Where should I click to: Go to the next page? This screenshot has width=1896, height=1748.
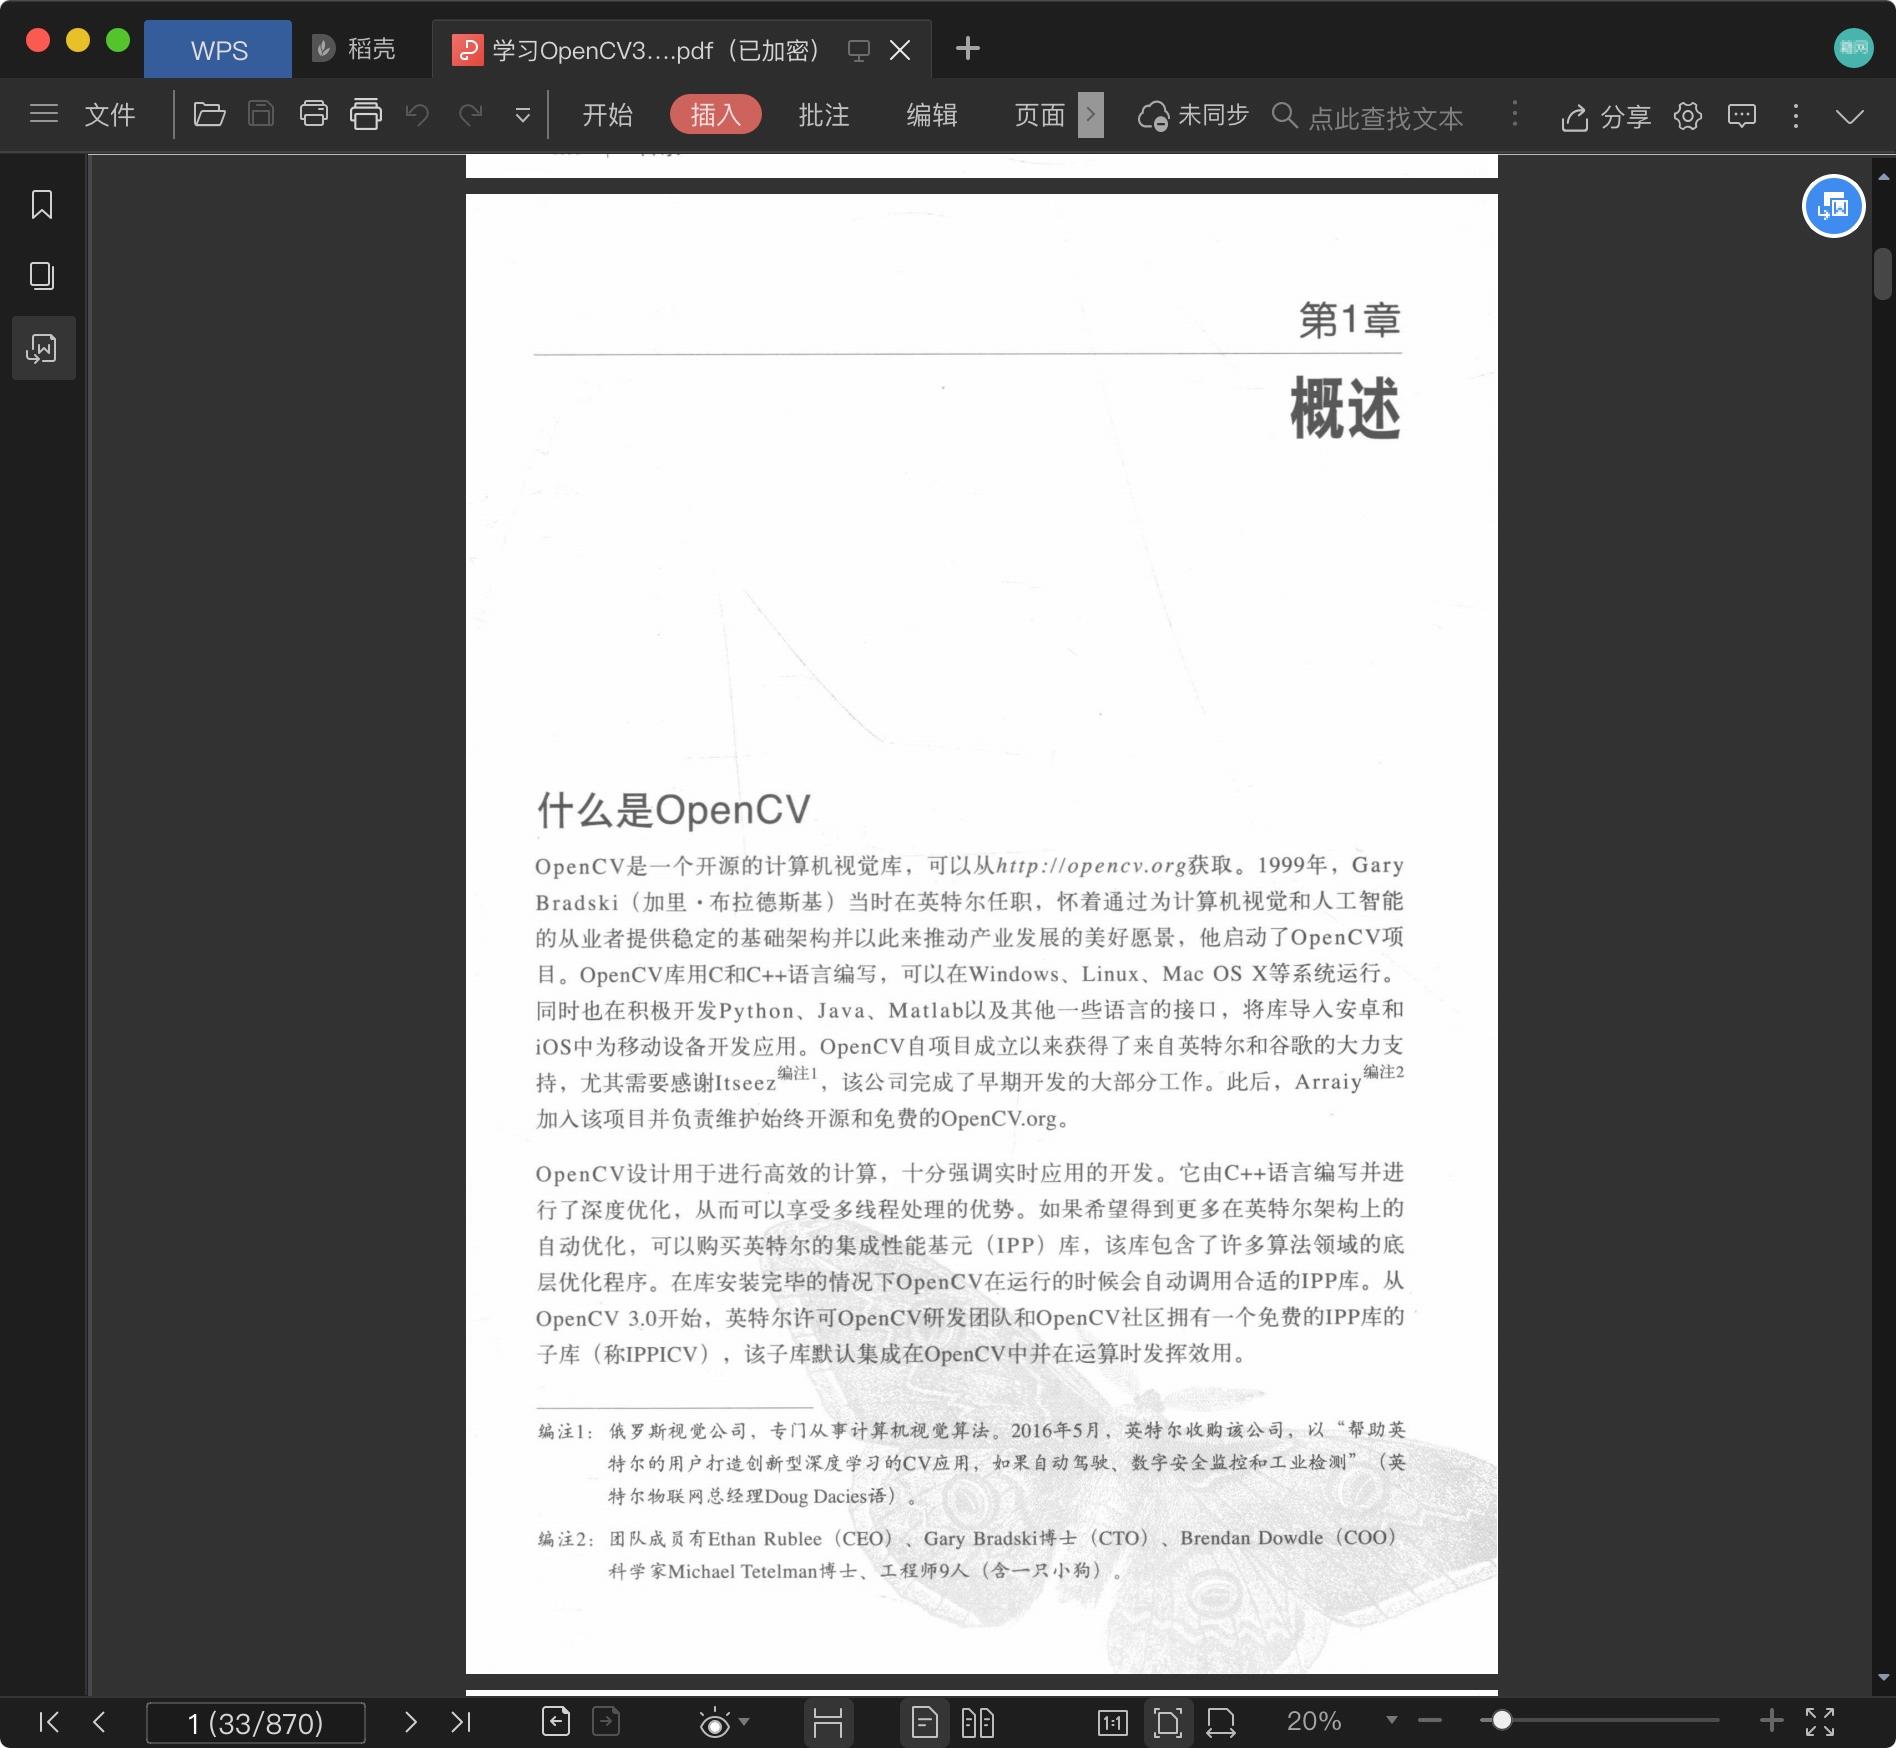click(410, 1722)
